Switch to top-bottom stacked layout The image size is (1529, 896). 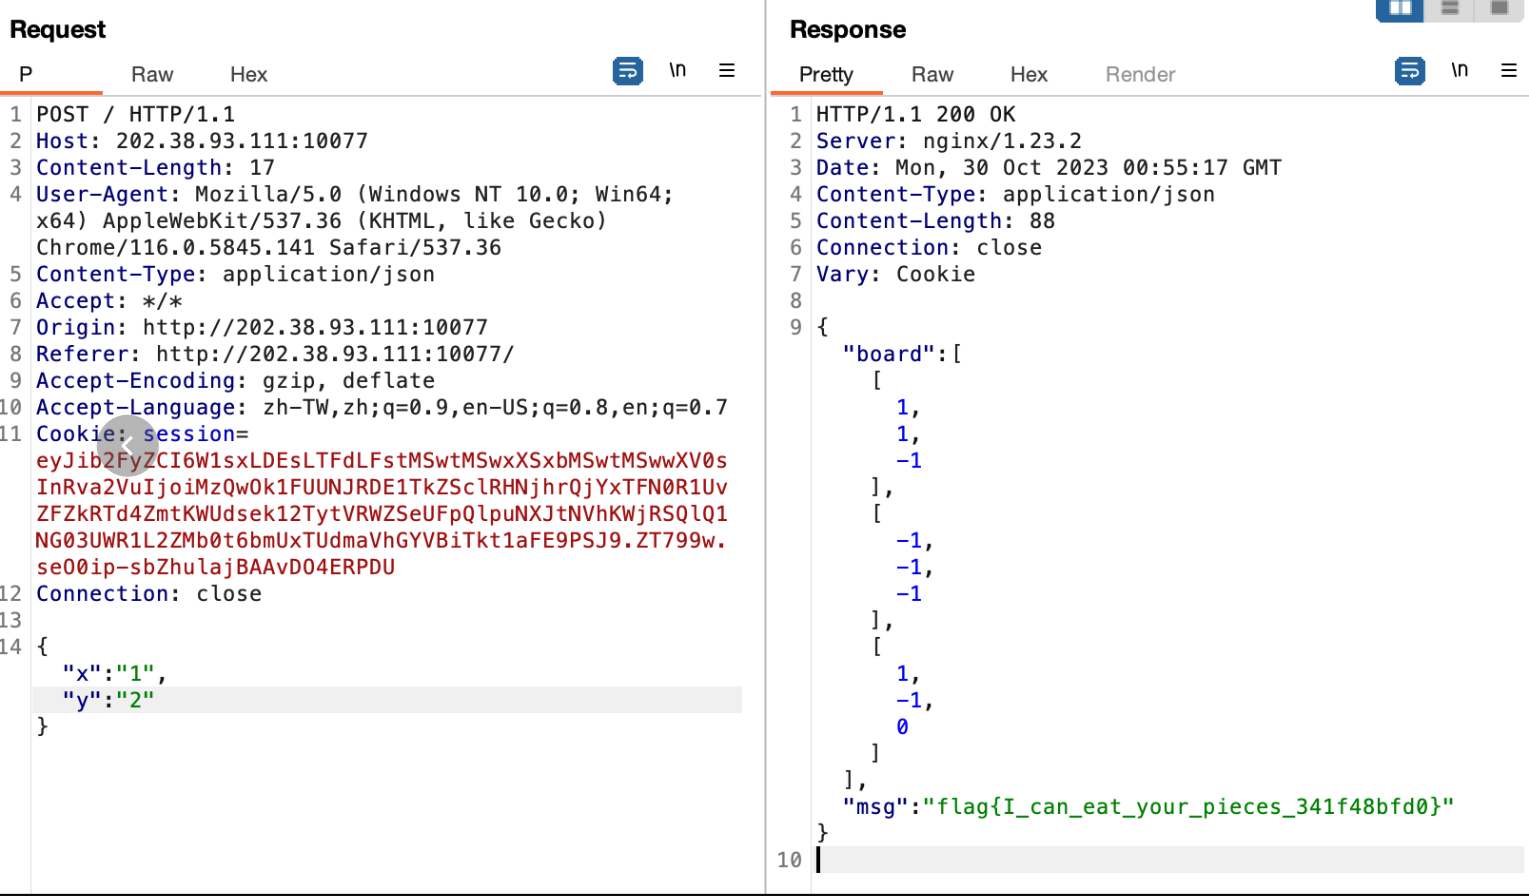pos(1449,9)
